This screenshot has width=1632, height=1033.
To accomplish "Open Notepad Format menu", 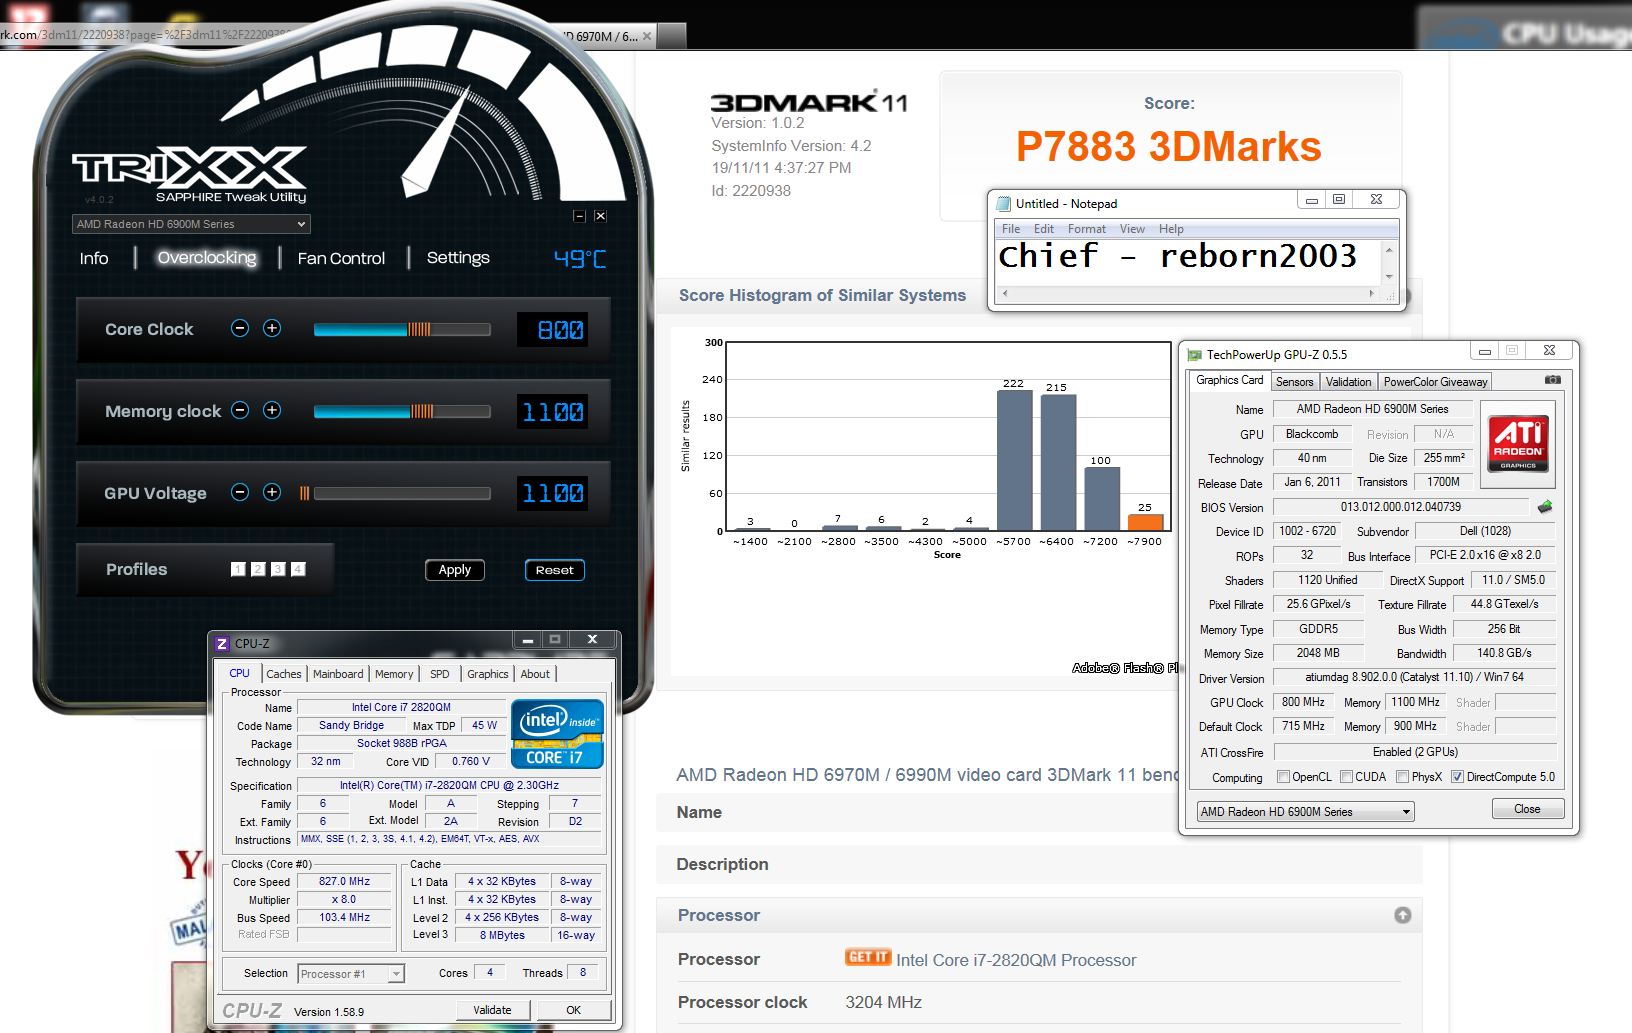I will click(1087, 229).
